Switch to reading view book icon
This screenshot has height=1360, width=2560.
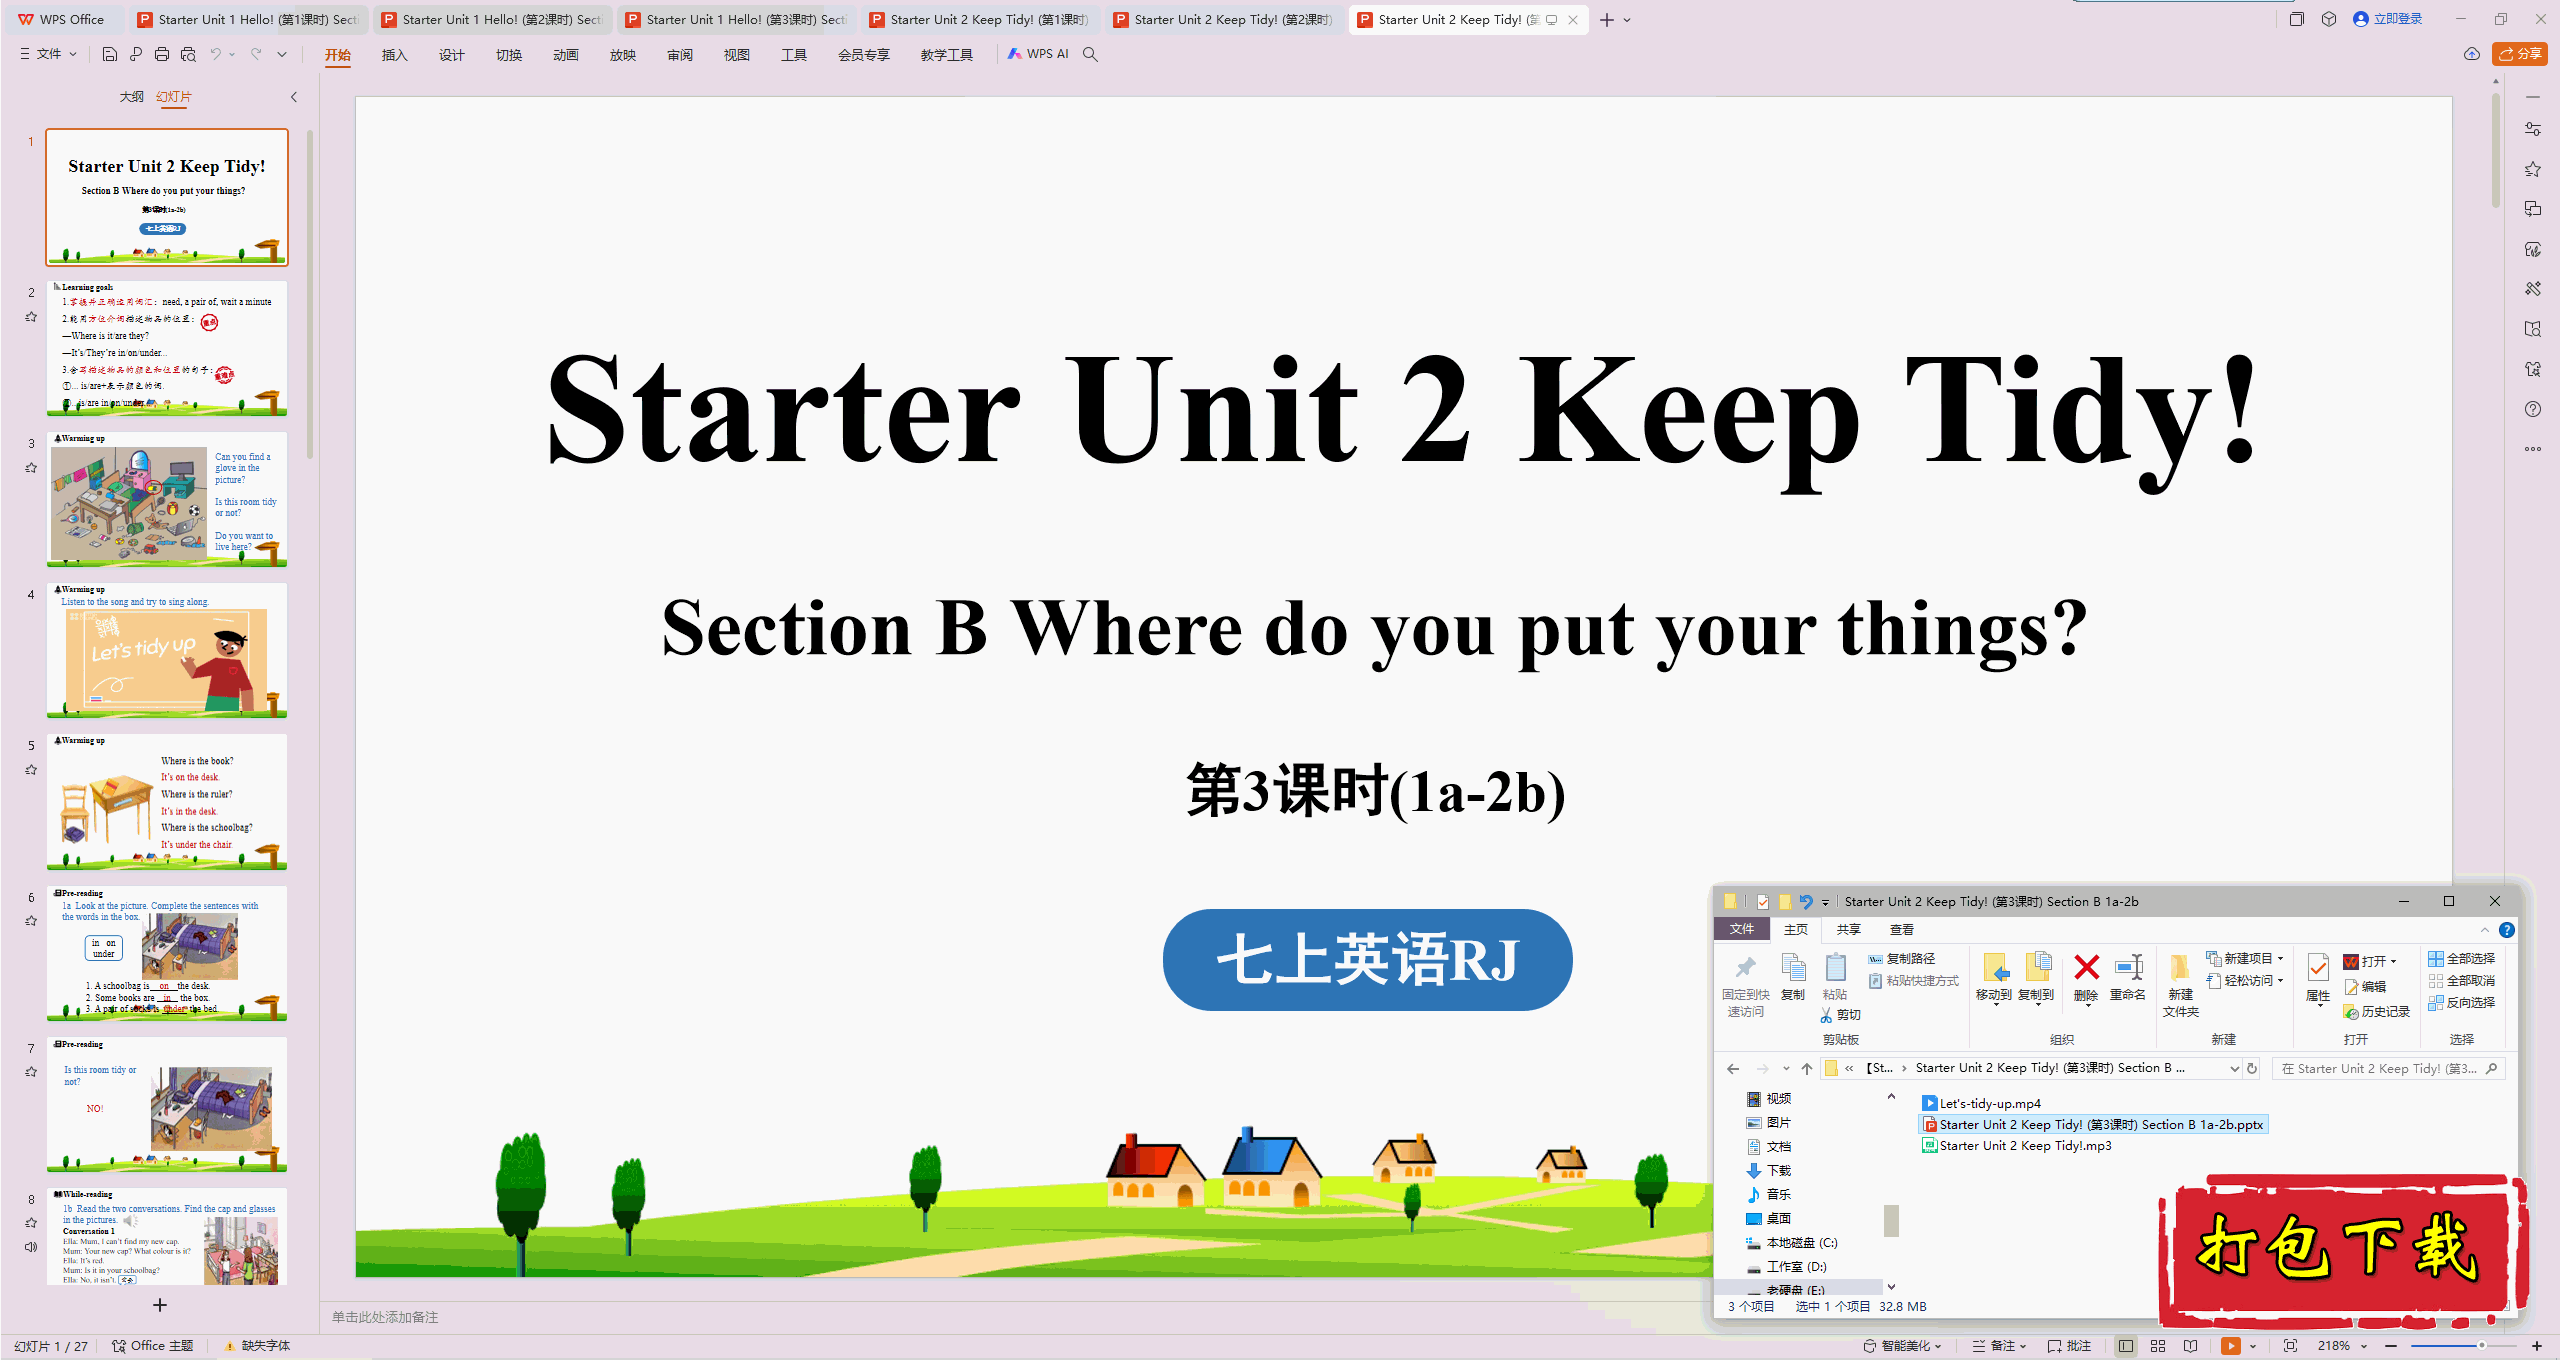click(x=2191, y=1346)
